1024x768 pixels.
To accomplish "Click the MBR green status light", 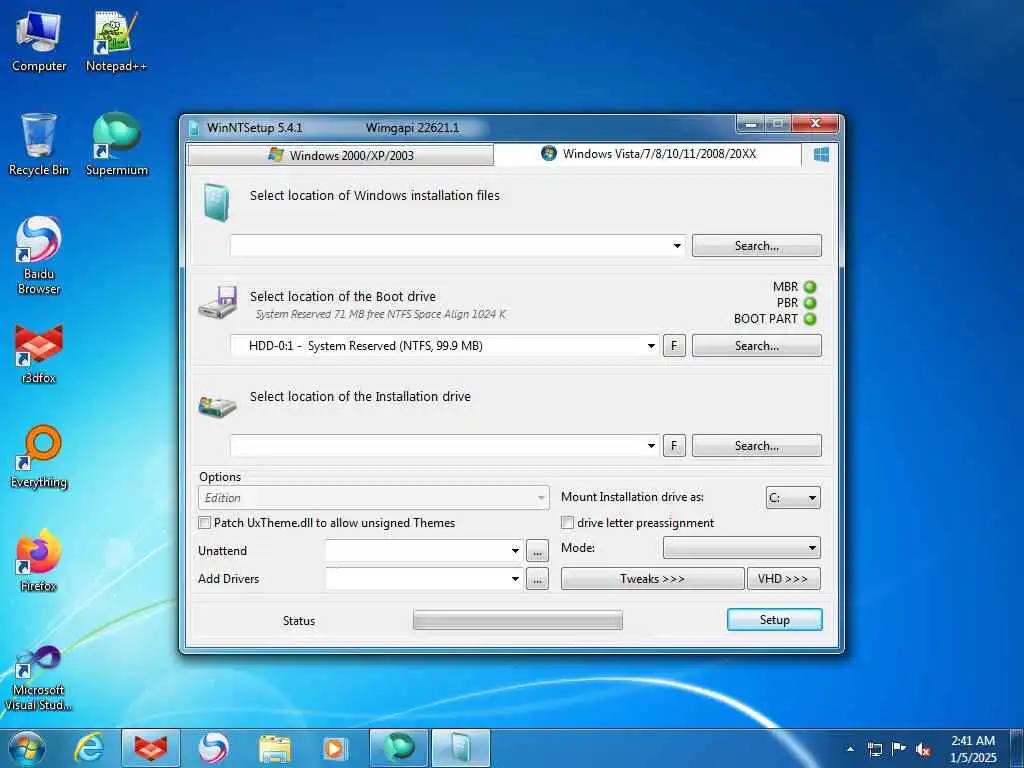I will tap(810, 287).
